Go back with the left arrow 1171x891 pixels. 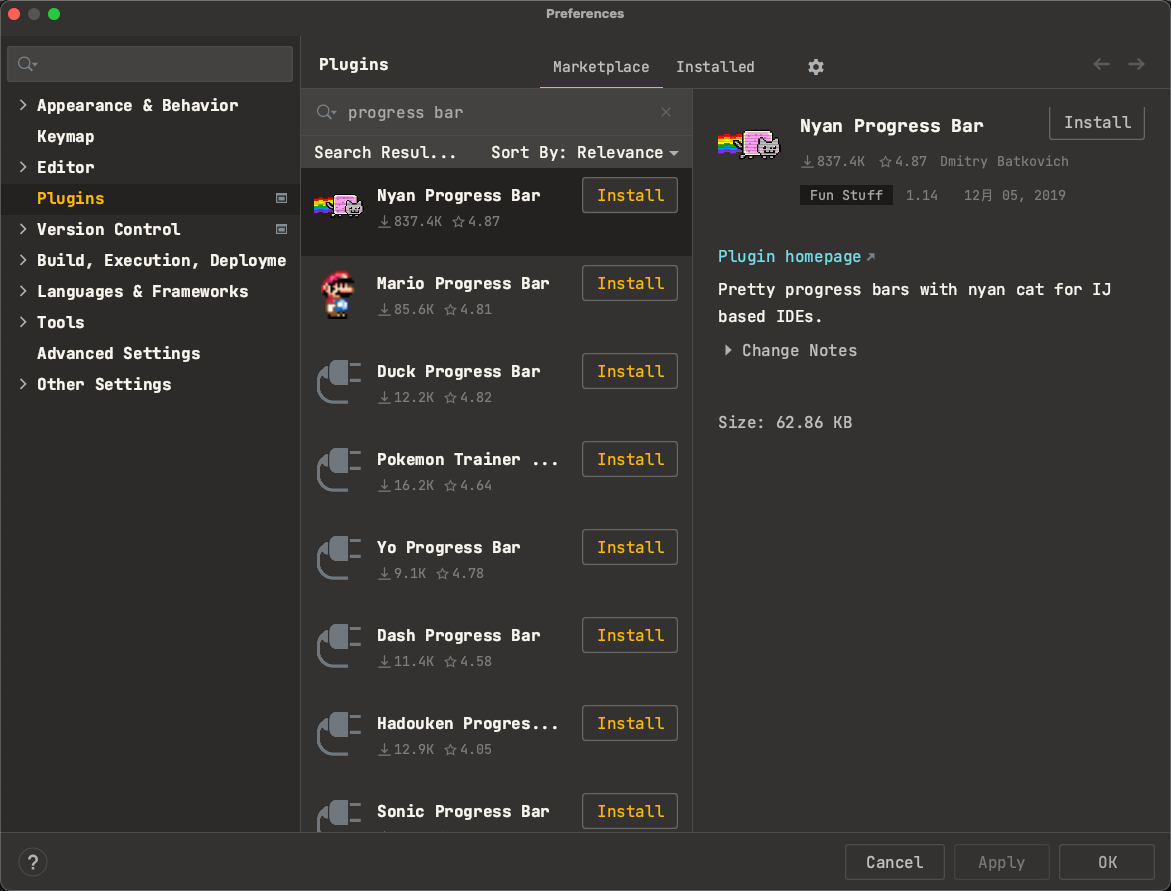click(1102, 64)
